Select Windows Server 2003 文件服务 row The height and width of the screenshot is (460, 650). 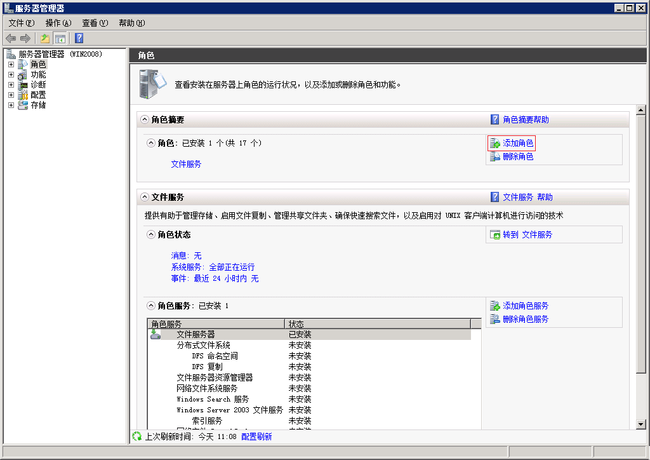pyautogui.click(x=309, y=410)
